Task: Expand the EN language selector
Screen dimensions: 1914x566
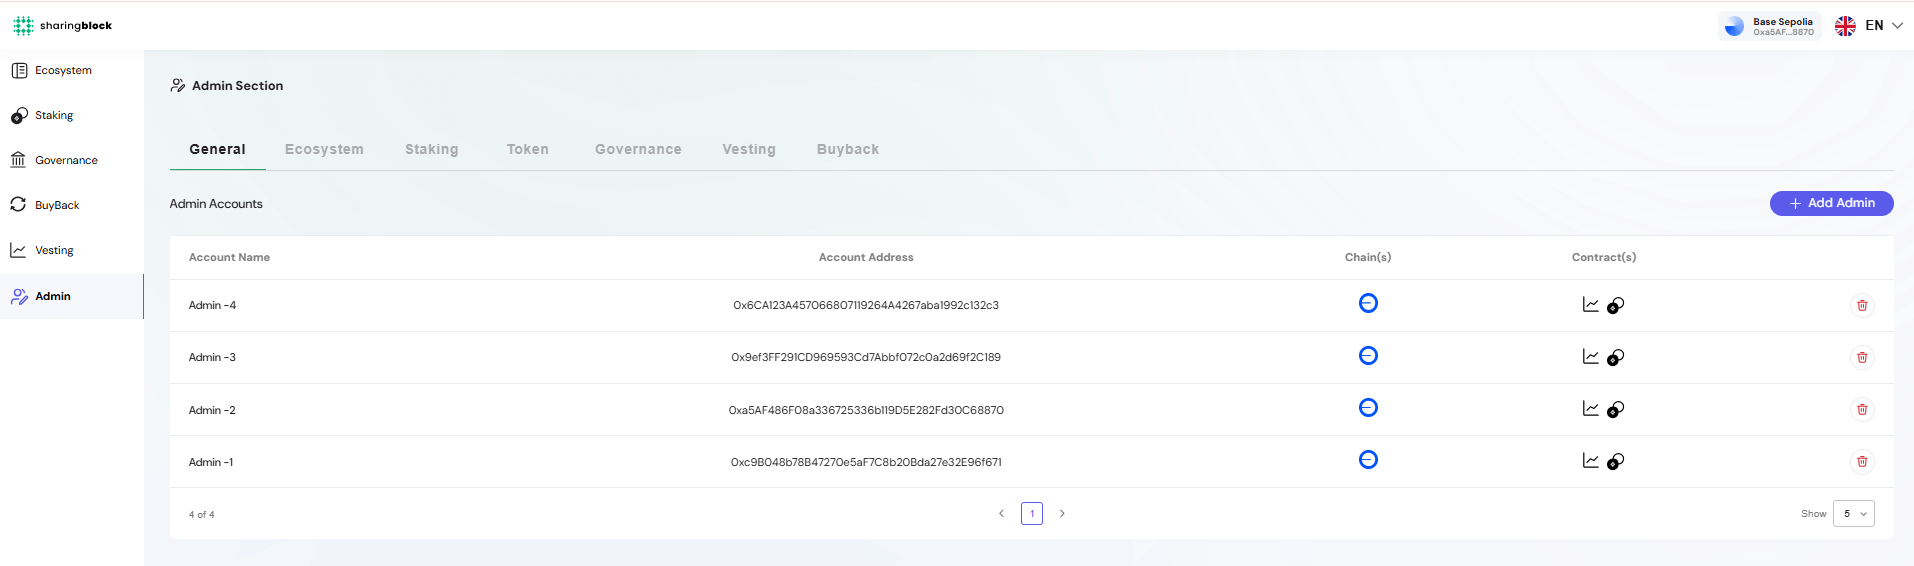Action: pos(1884,25)
